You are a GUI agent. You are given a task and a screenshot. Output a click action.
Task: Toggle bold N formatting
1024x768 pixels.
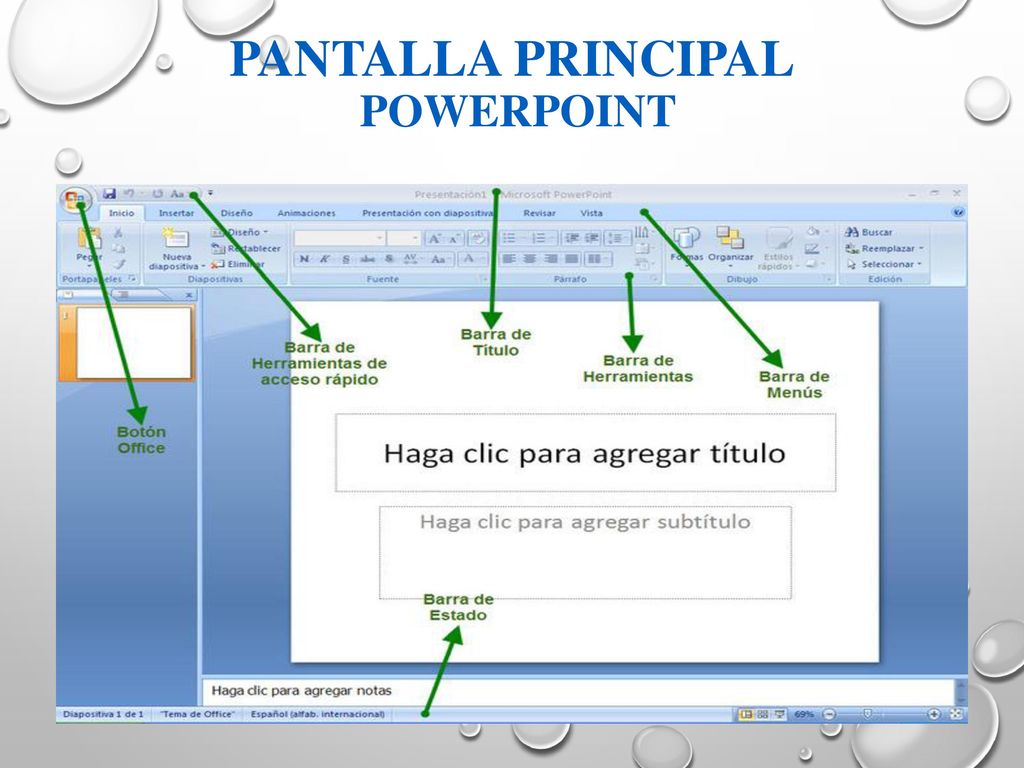[x=304, y=259]
